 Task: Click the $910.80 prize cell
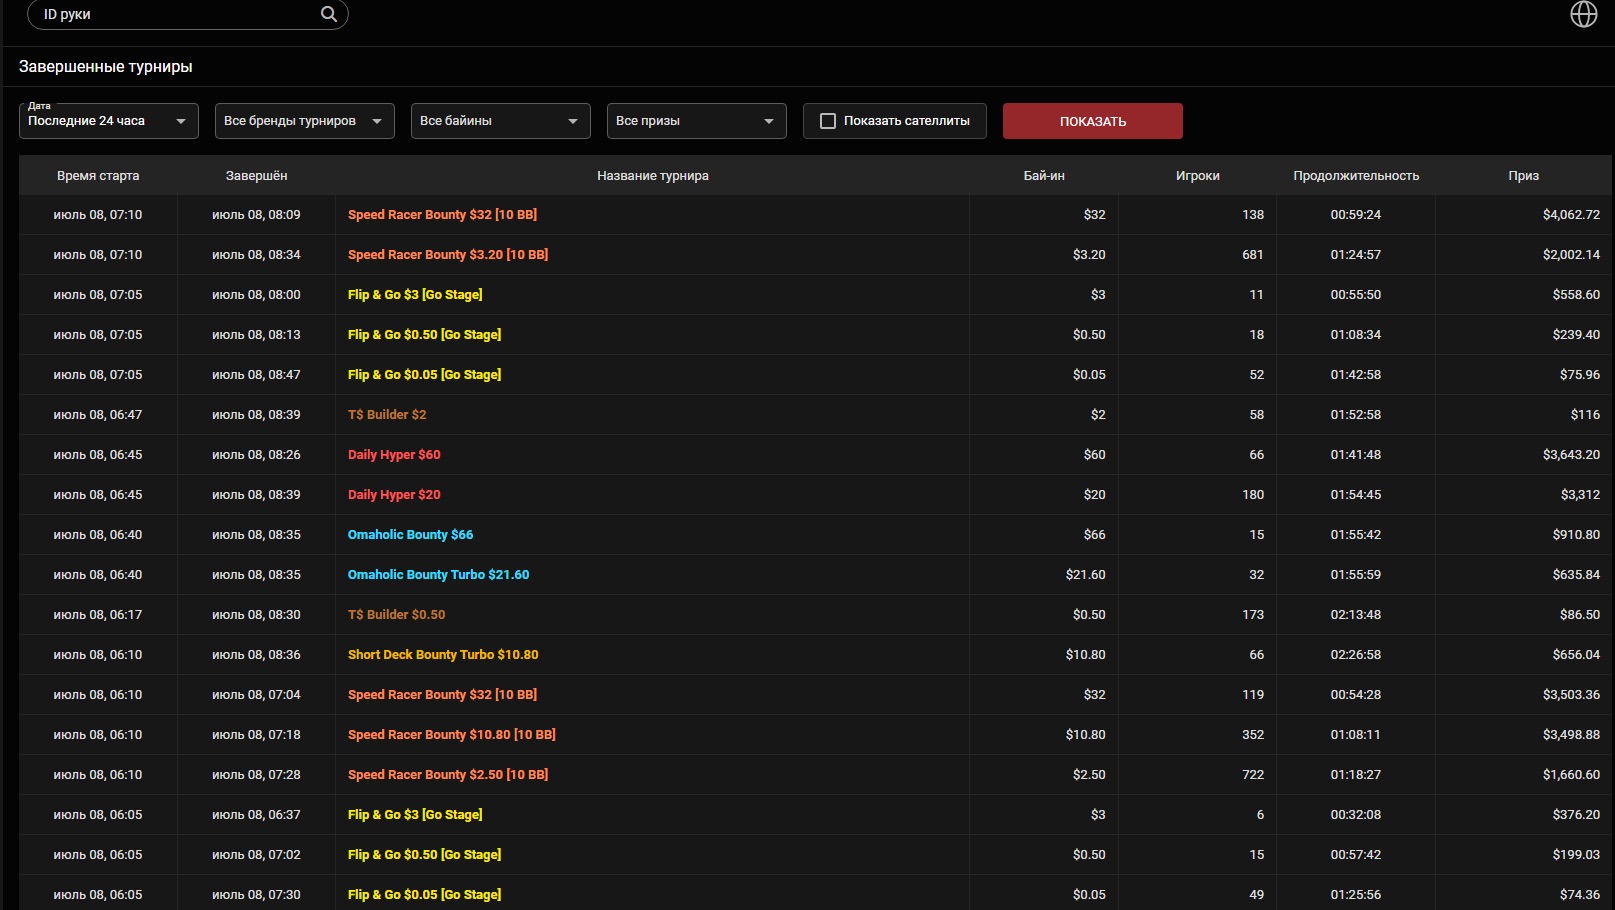pos(1576,535)
